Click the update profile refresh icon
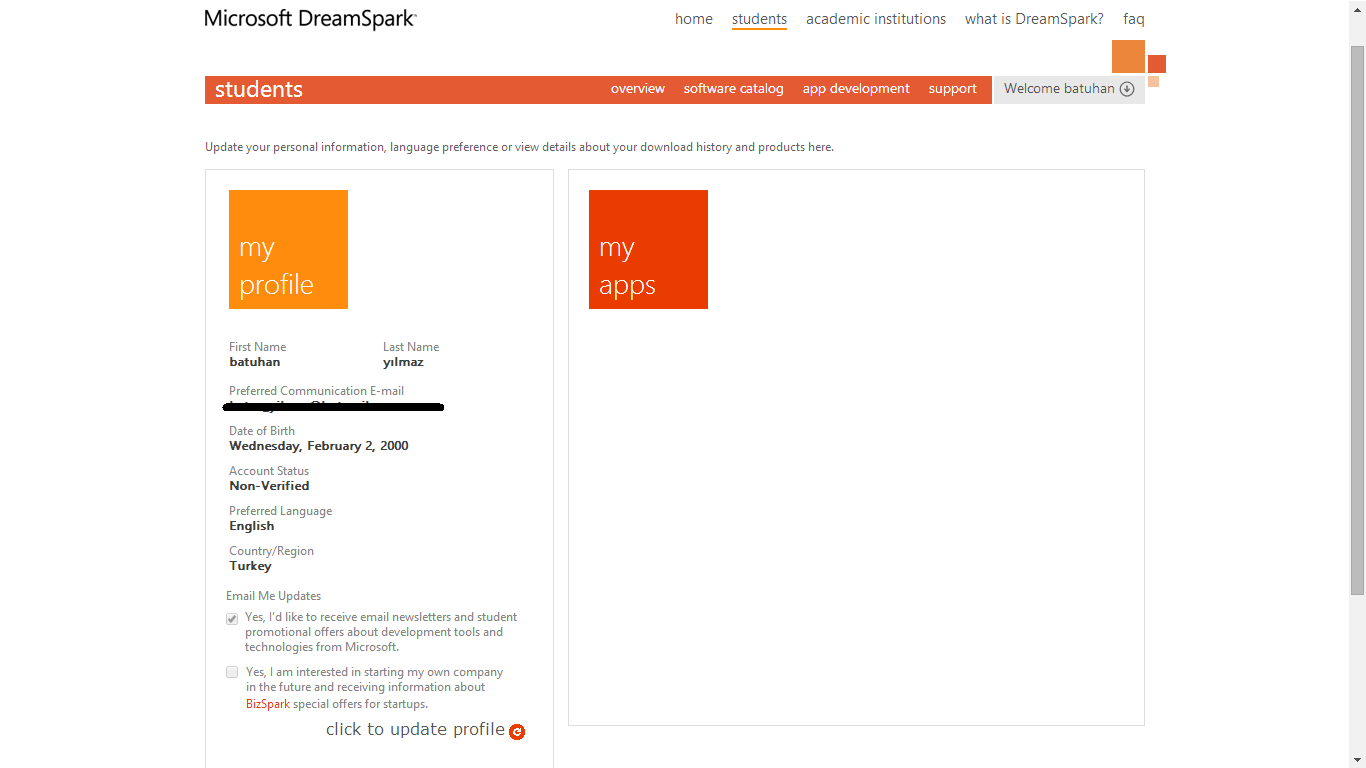 (517, 732)
